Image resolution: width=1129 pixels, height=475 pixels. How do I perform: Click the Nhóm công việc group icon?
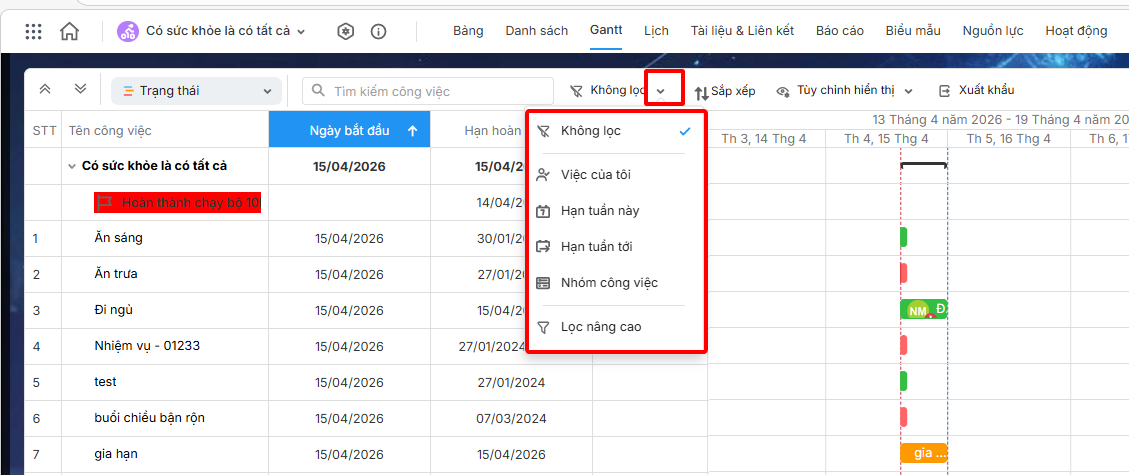pos(544,283)
